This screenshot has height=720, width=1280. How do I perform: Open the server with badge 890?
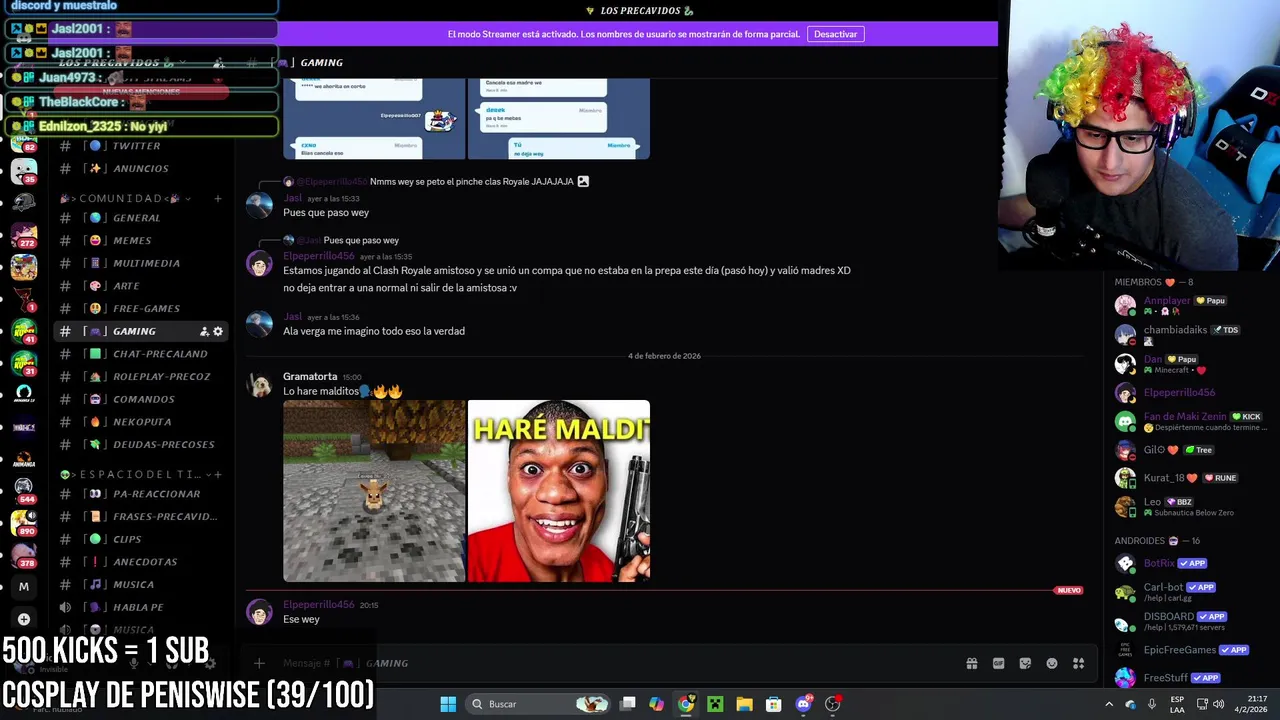pyautogui.click(x=24, y=522)
